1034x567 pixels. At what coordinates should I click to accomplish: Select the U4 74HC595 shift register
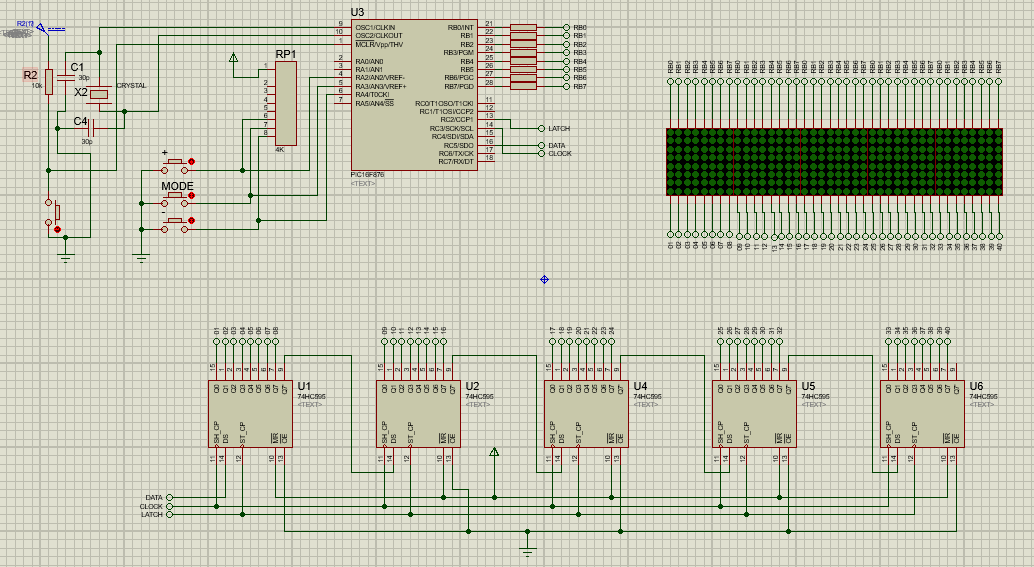point(587,413)
